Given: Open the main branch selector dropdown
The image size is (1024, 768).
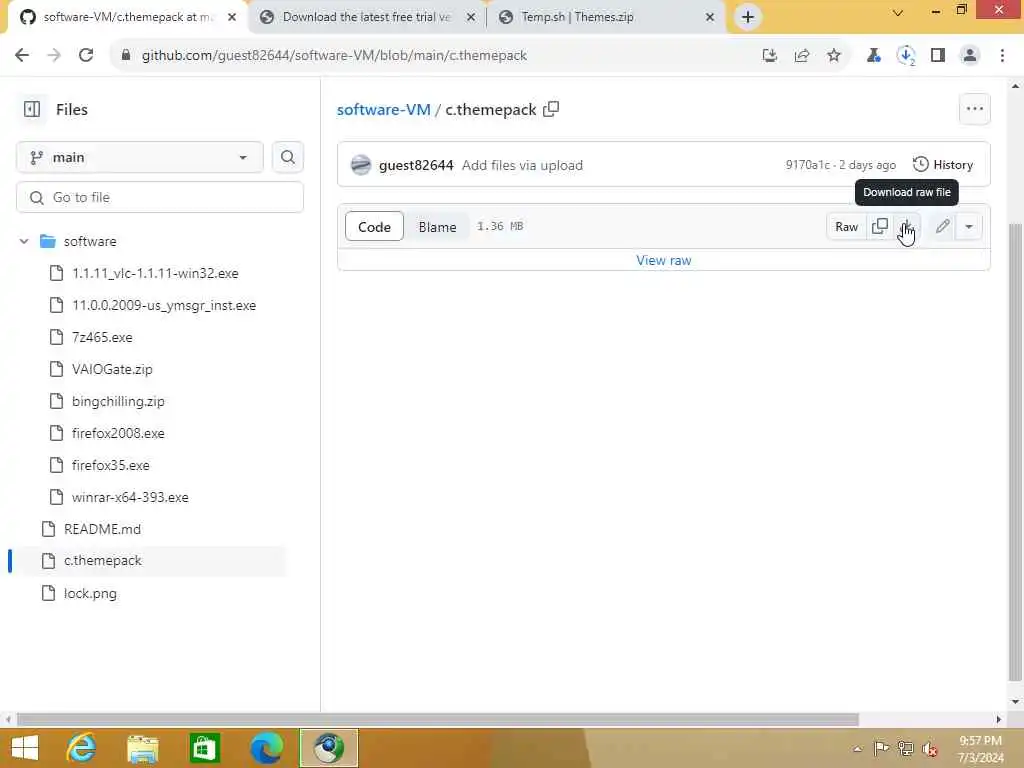Looking at the screenshot, I should [x=140, y=157].
